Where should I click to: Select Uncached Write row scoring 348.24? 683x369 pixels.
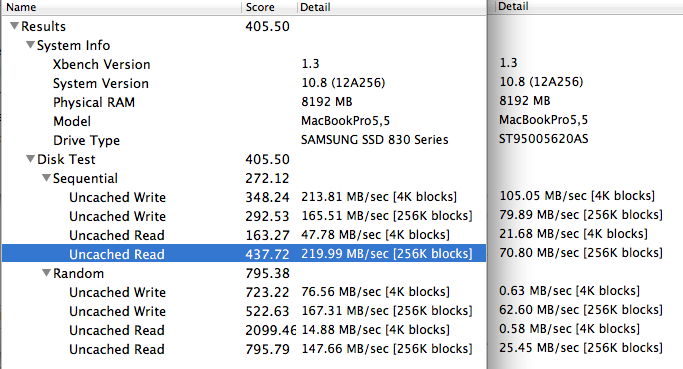(244, 197)
